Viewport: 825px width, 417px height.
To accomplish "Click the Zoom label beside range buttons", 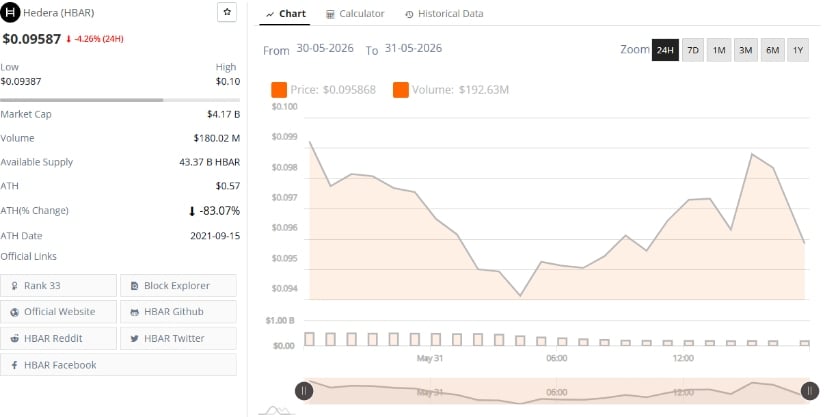I will click(x=635, y=49).
